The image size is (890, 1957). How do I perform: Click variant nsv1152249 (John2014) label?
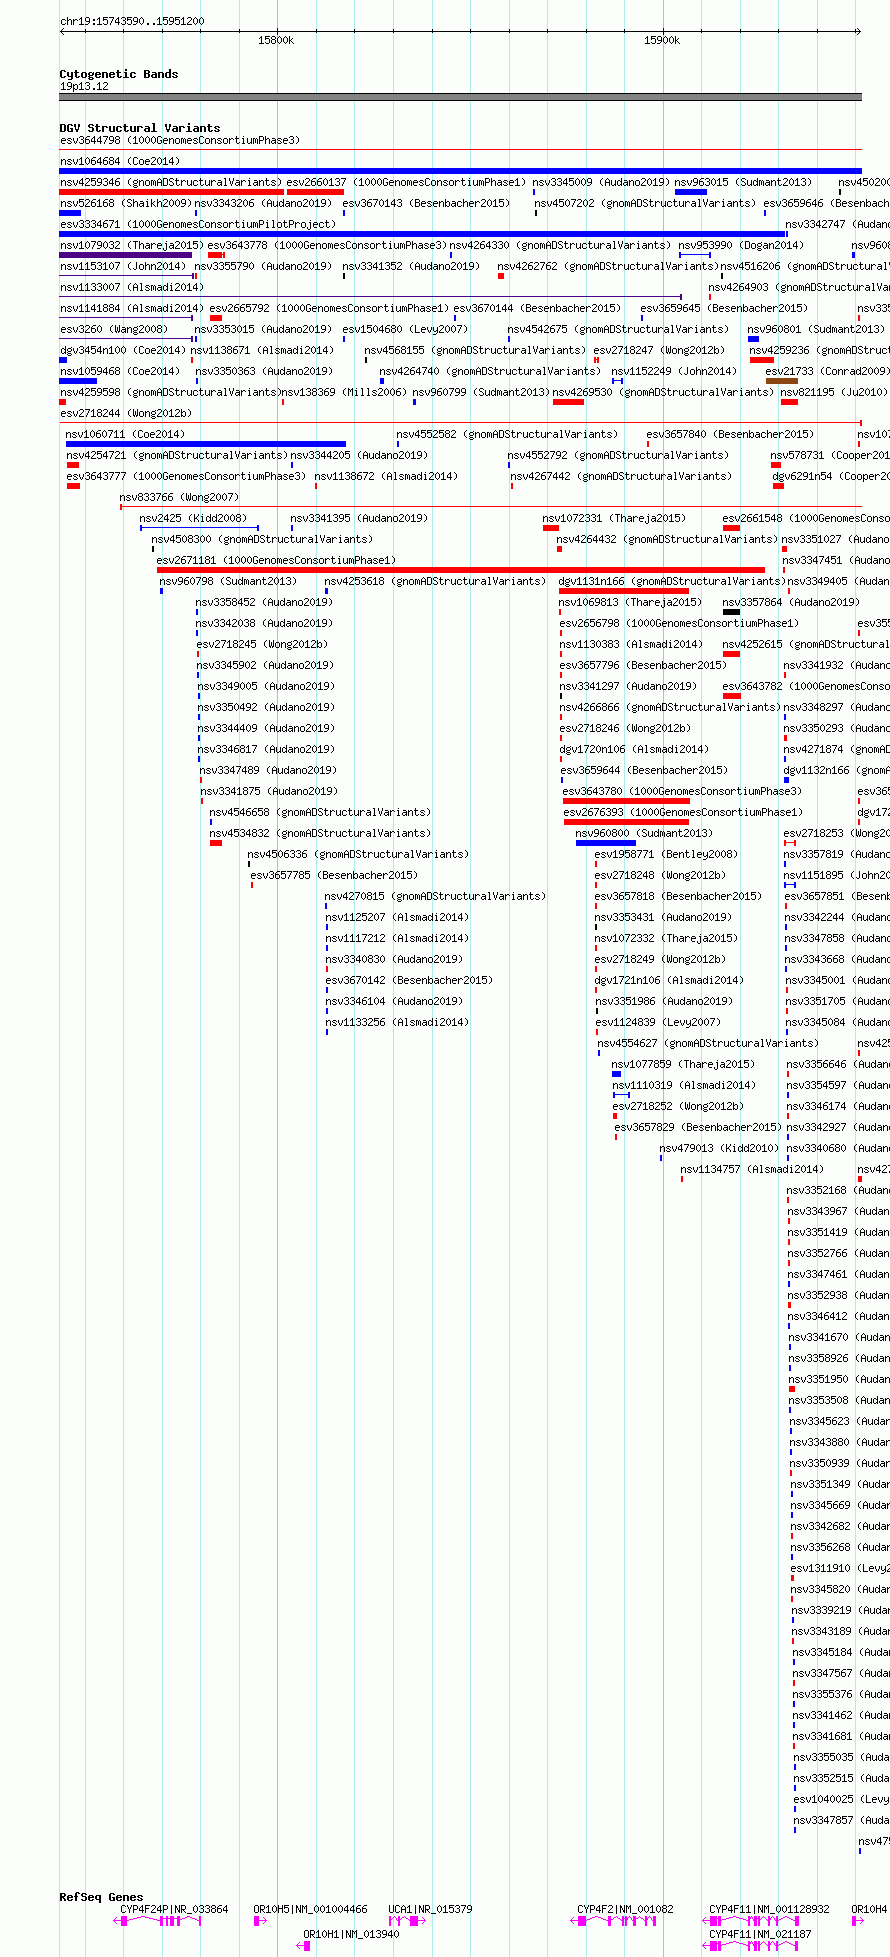pos(674,371)
